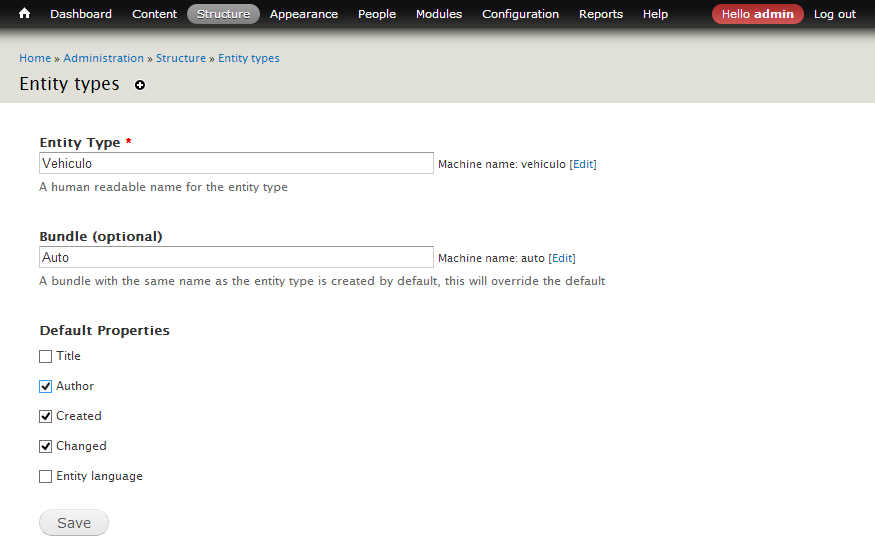This screenshot has width=875, height=547.
Task: Open the Configuration menu
Action: 520,14
